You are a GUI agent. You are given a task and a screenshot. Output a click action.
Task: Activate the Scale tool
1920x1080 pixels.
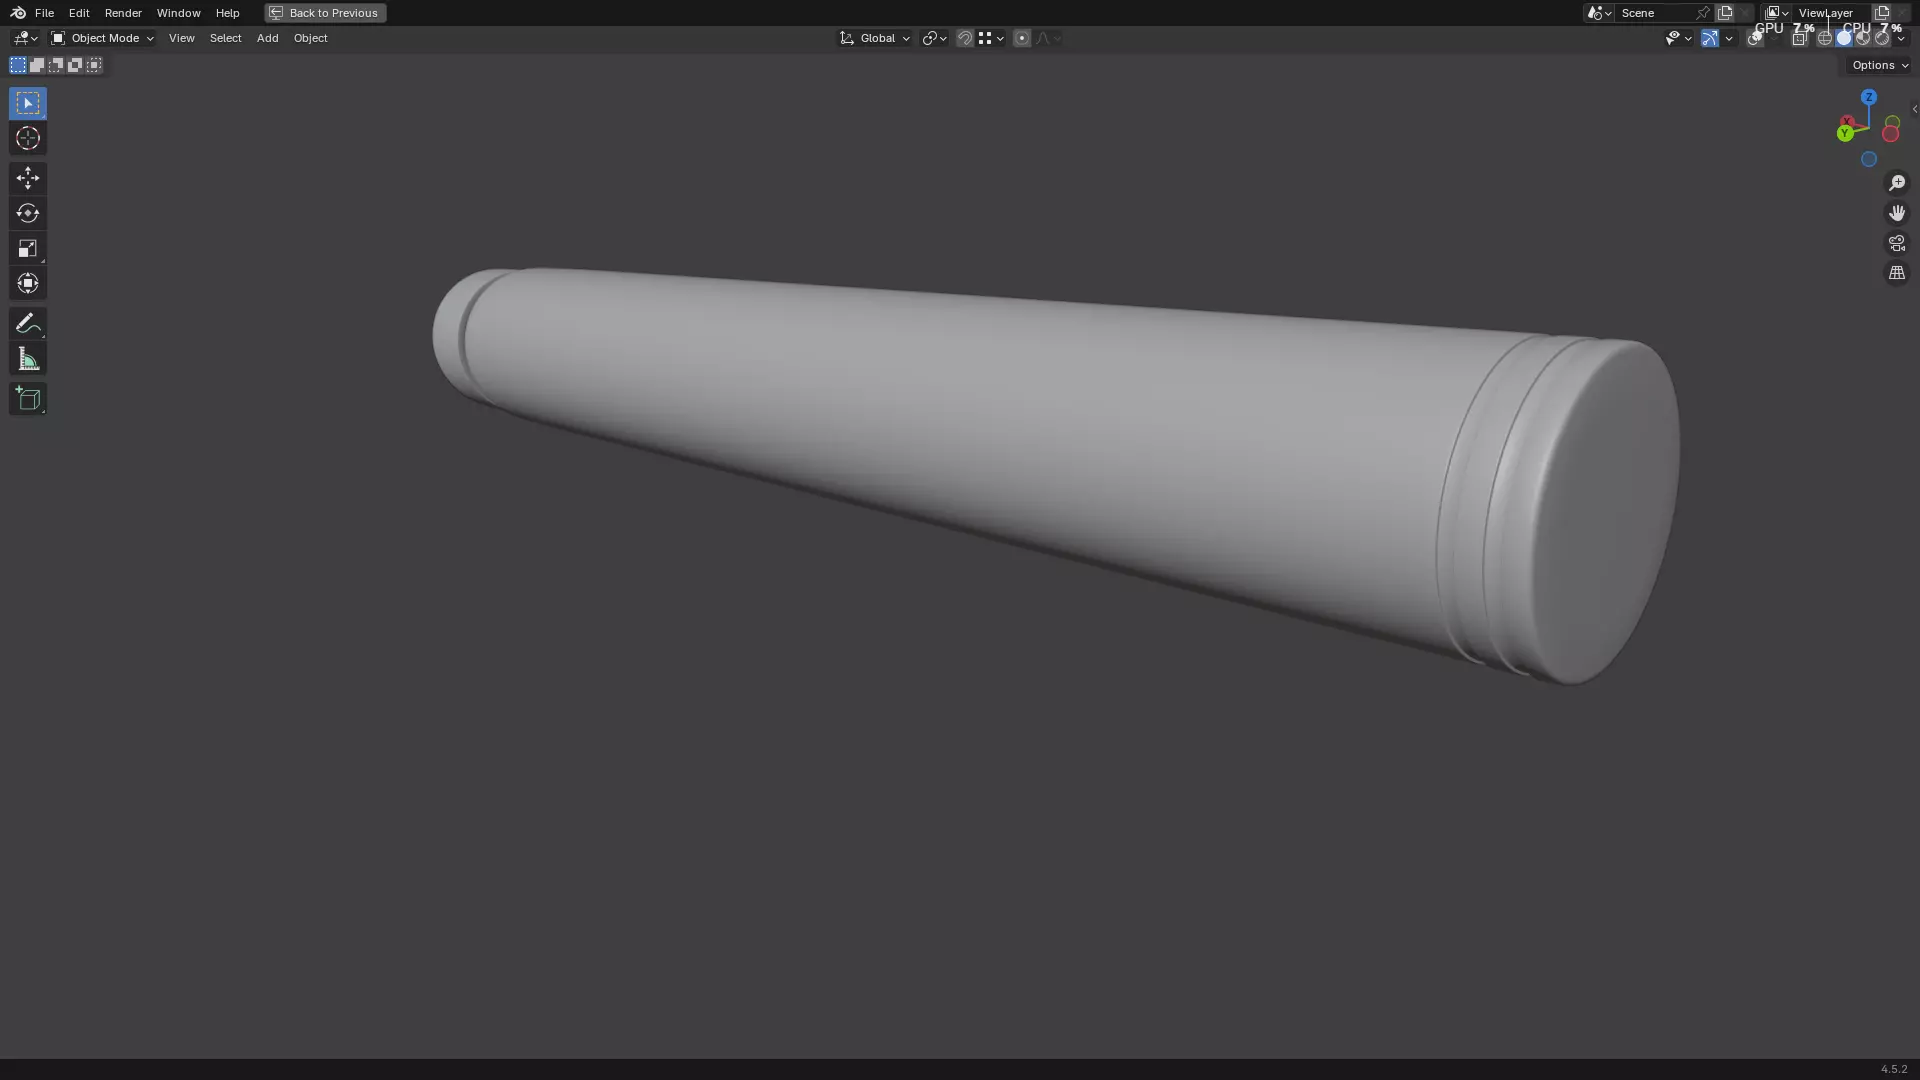tap(28, 248)
